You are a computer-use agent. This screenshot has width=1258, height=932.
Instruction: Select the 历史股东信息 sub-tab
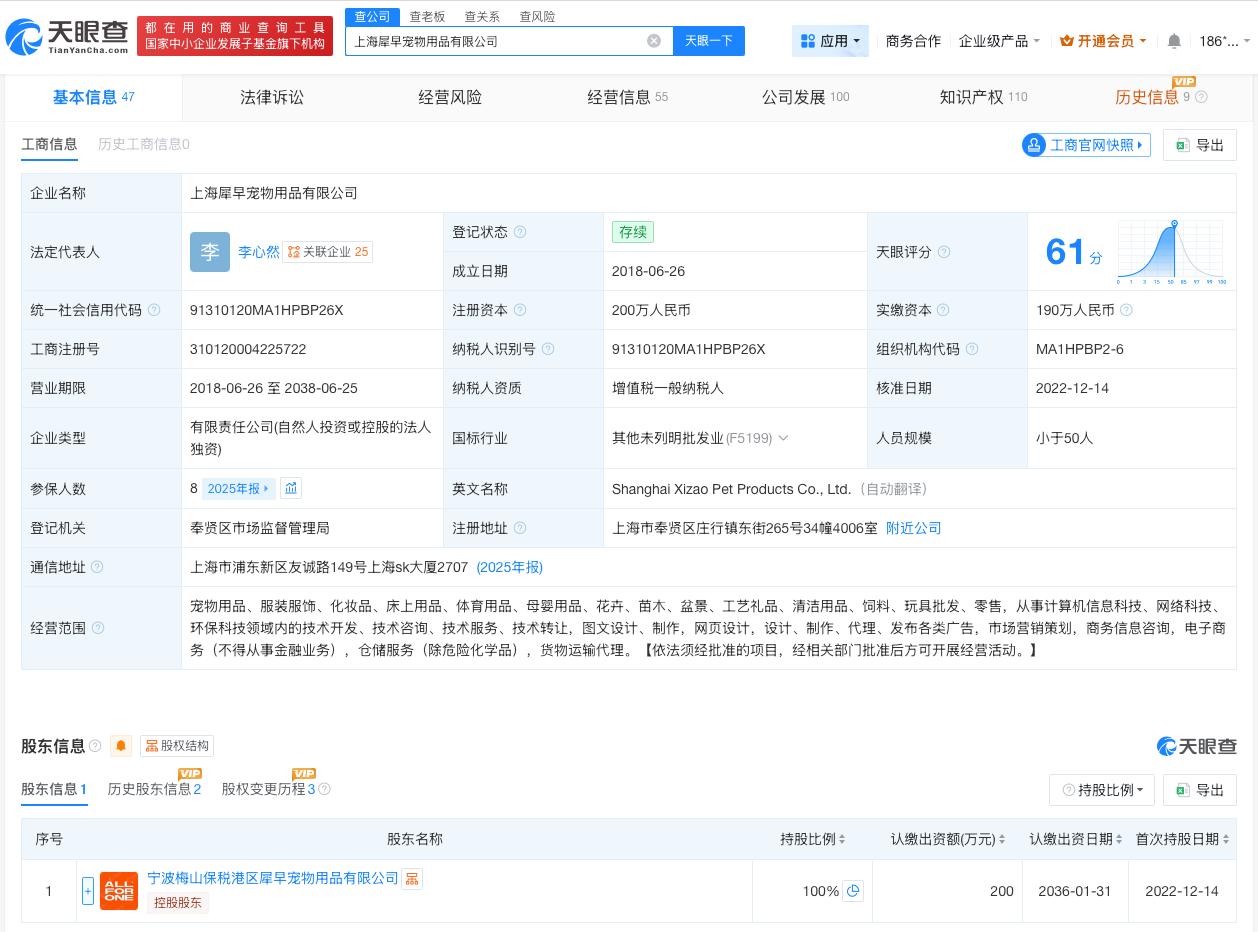pos(154,789)
